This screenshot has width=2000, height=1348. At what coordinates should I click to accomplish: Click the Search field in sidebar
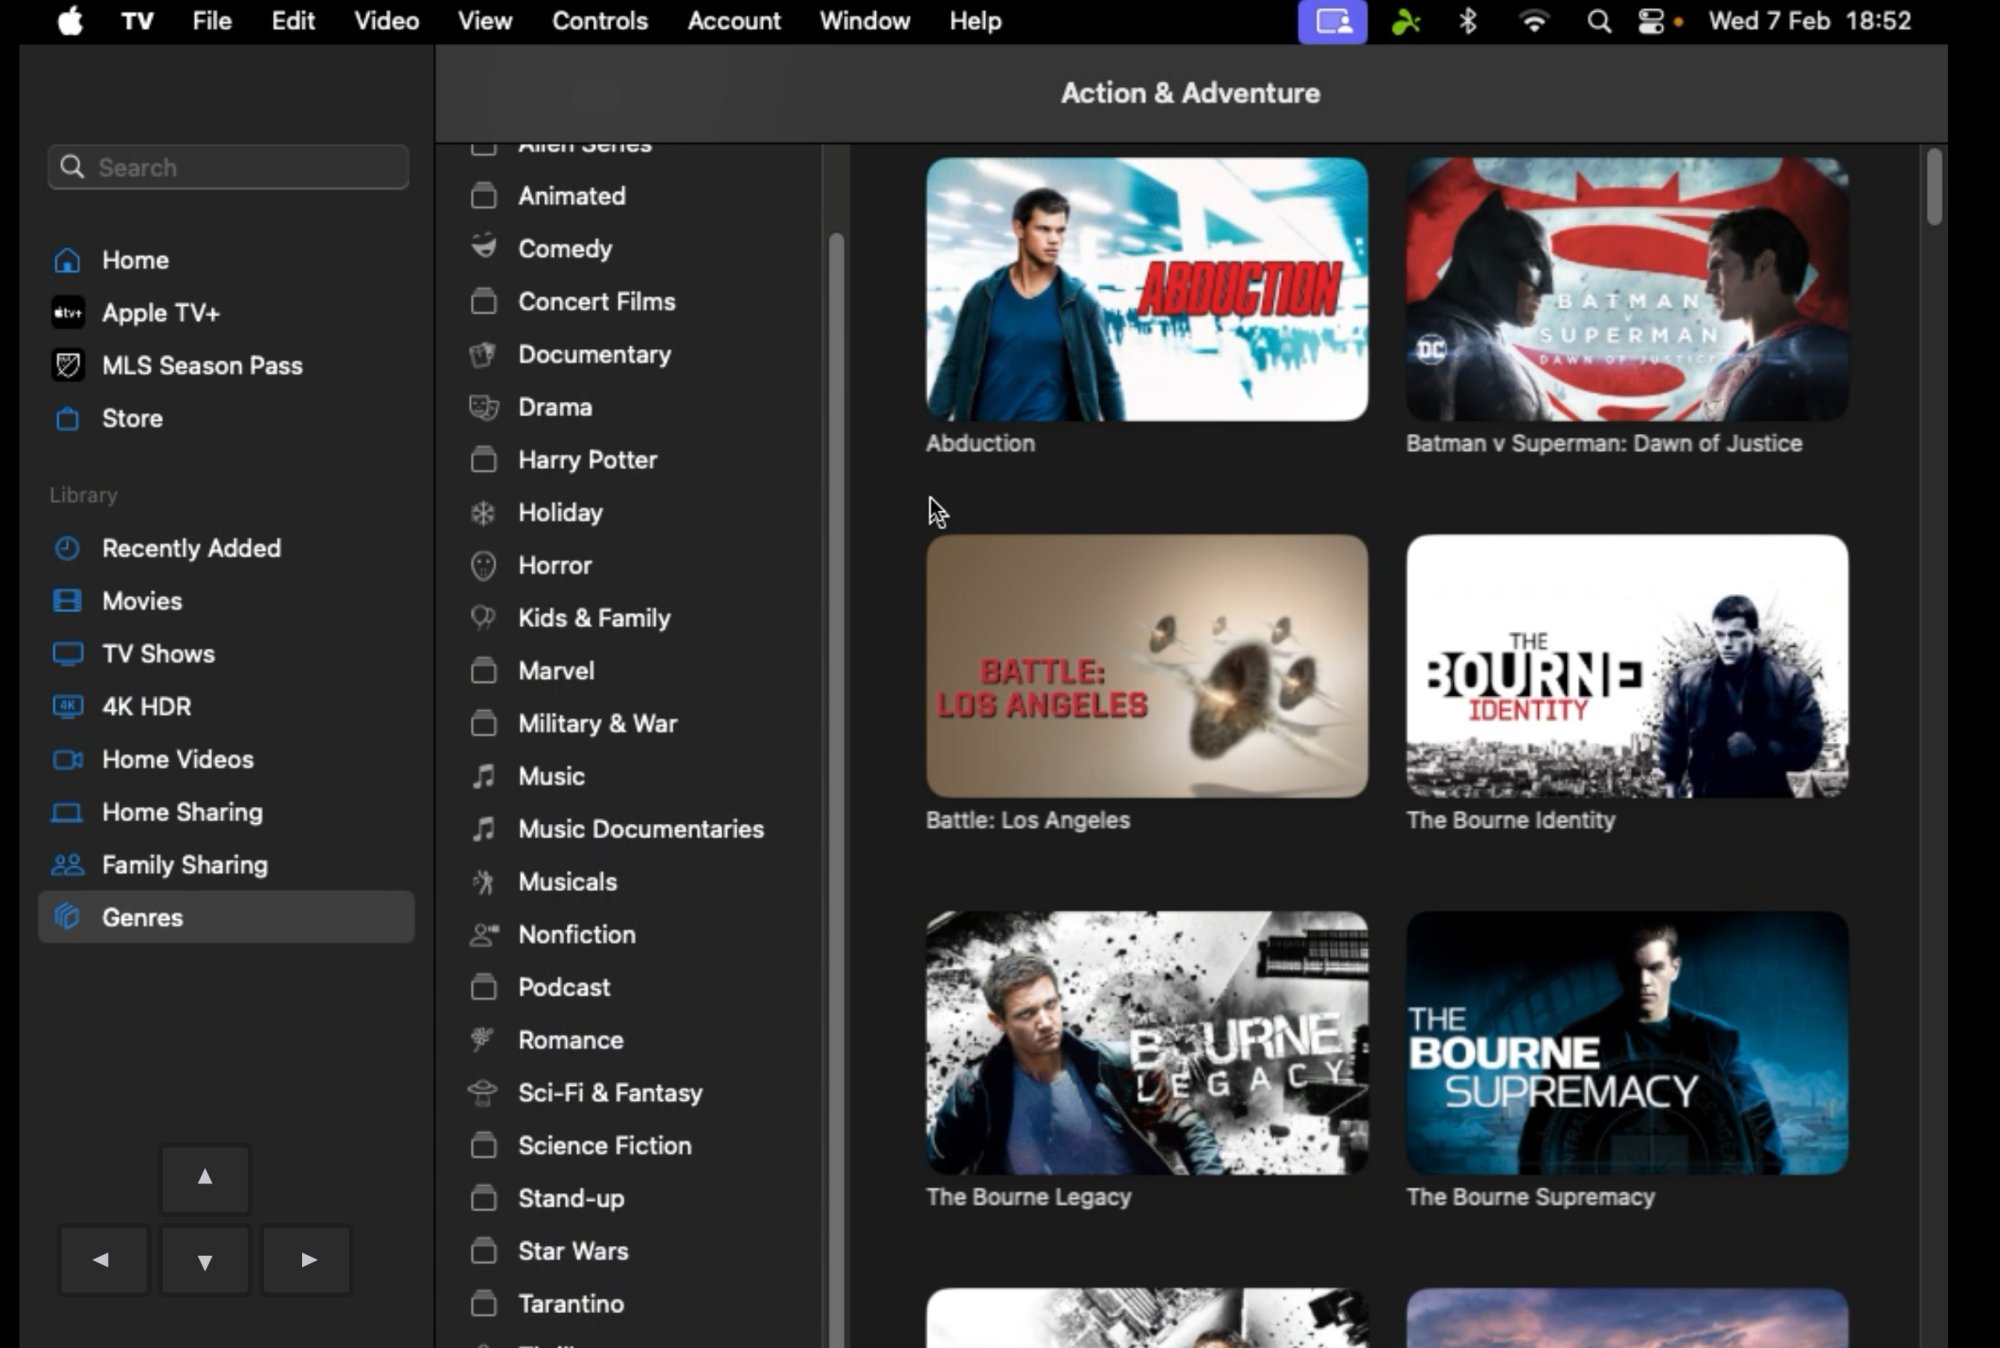pos(228,167)
